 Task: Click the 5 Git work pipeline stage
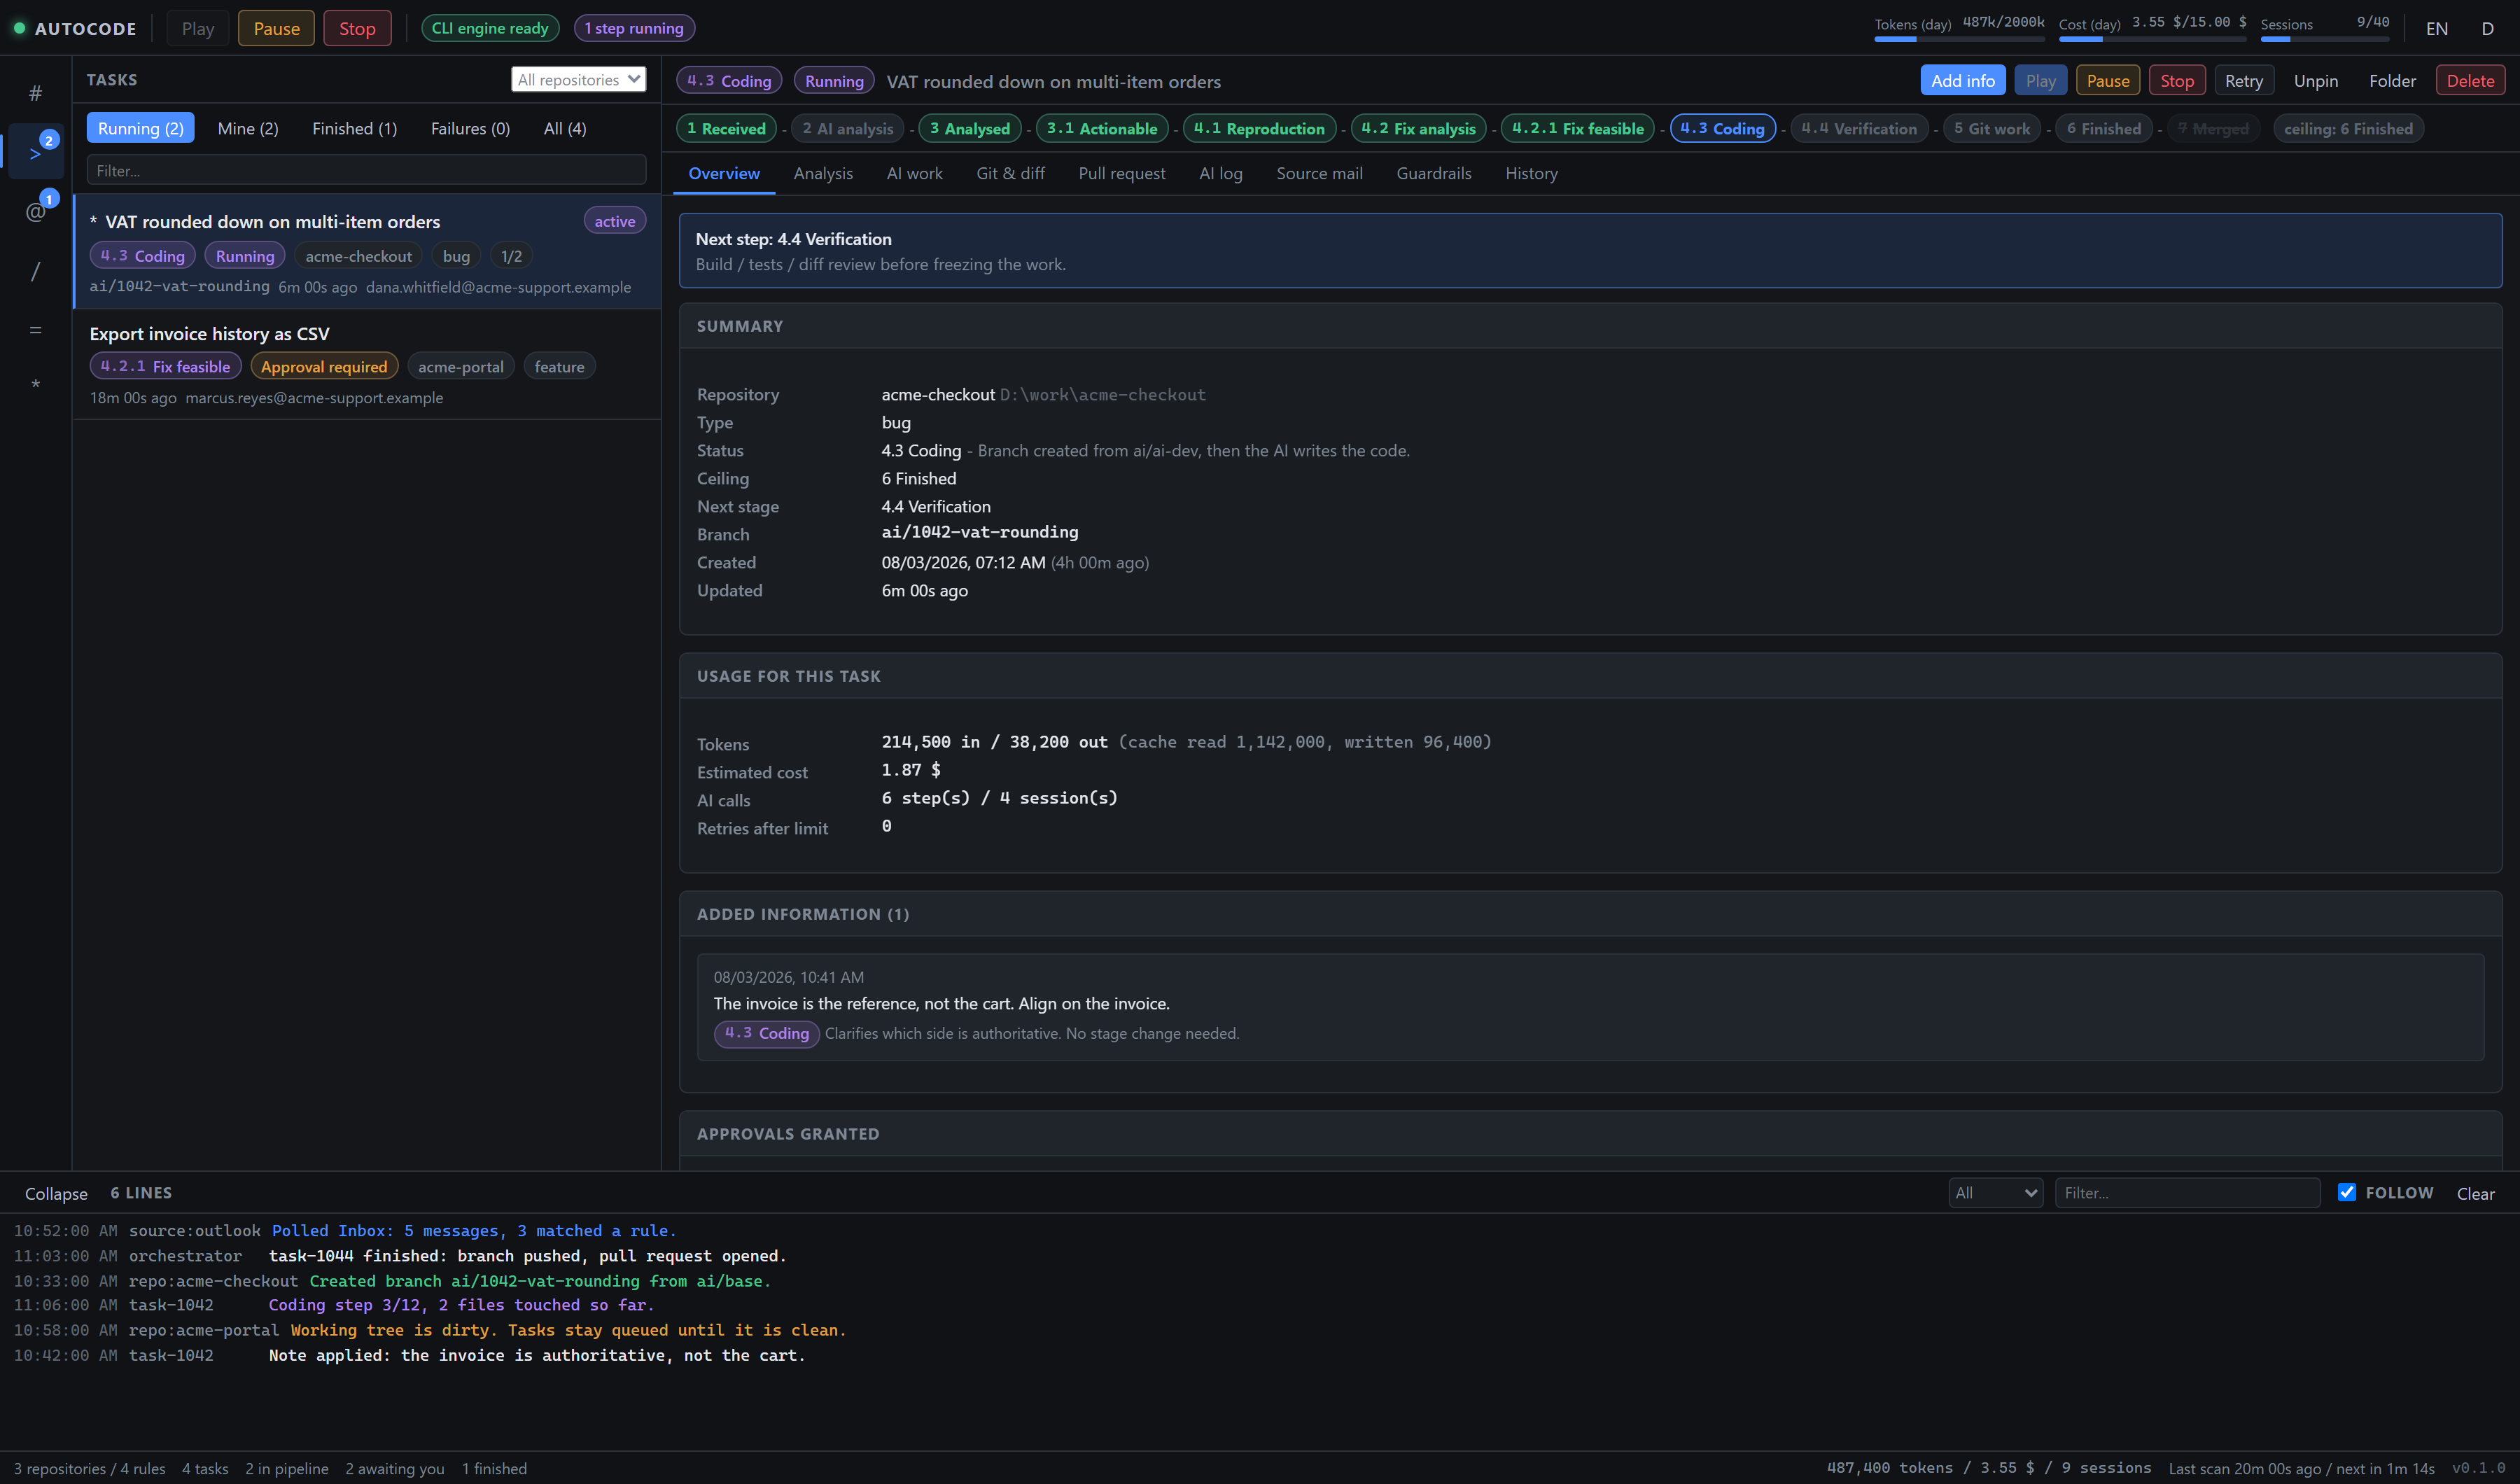point(1992,128)
